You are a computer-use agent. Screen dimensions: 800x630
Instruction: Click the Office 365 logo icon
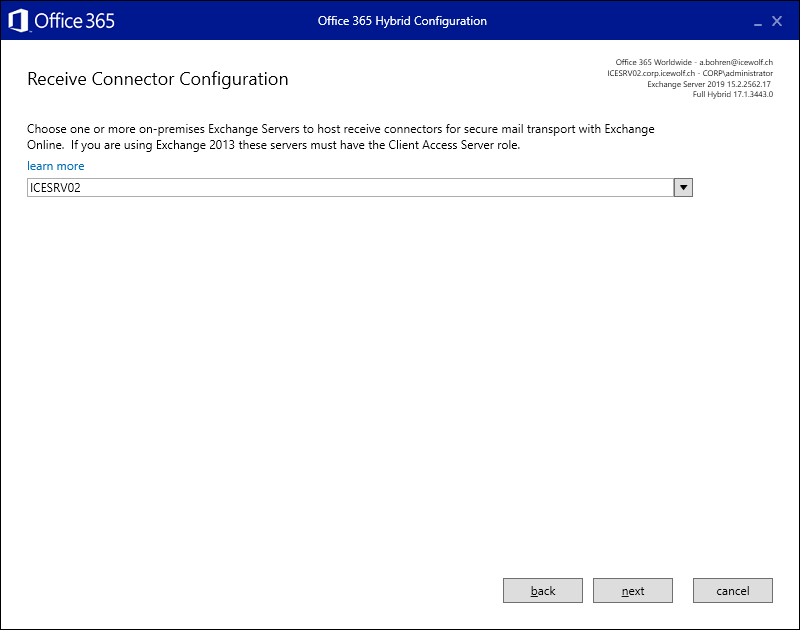pos(19,21)
